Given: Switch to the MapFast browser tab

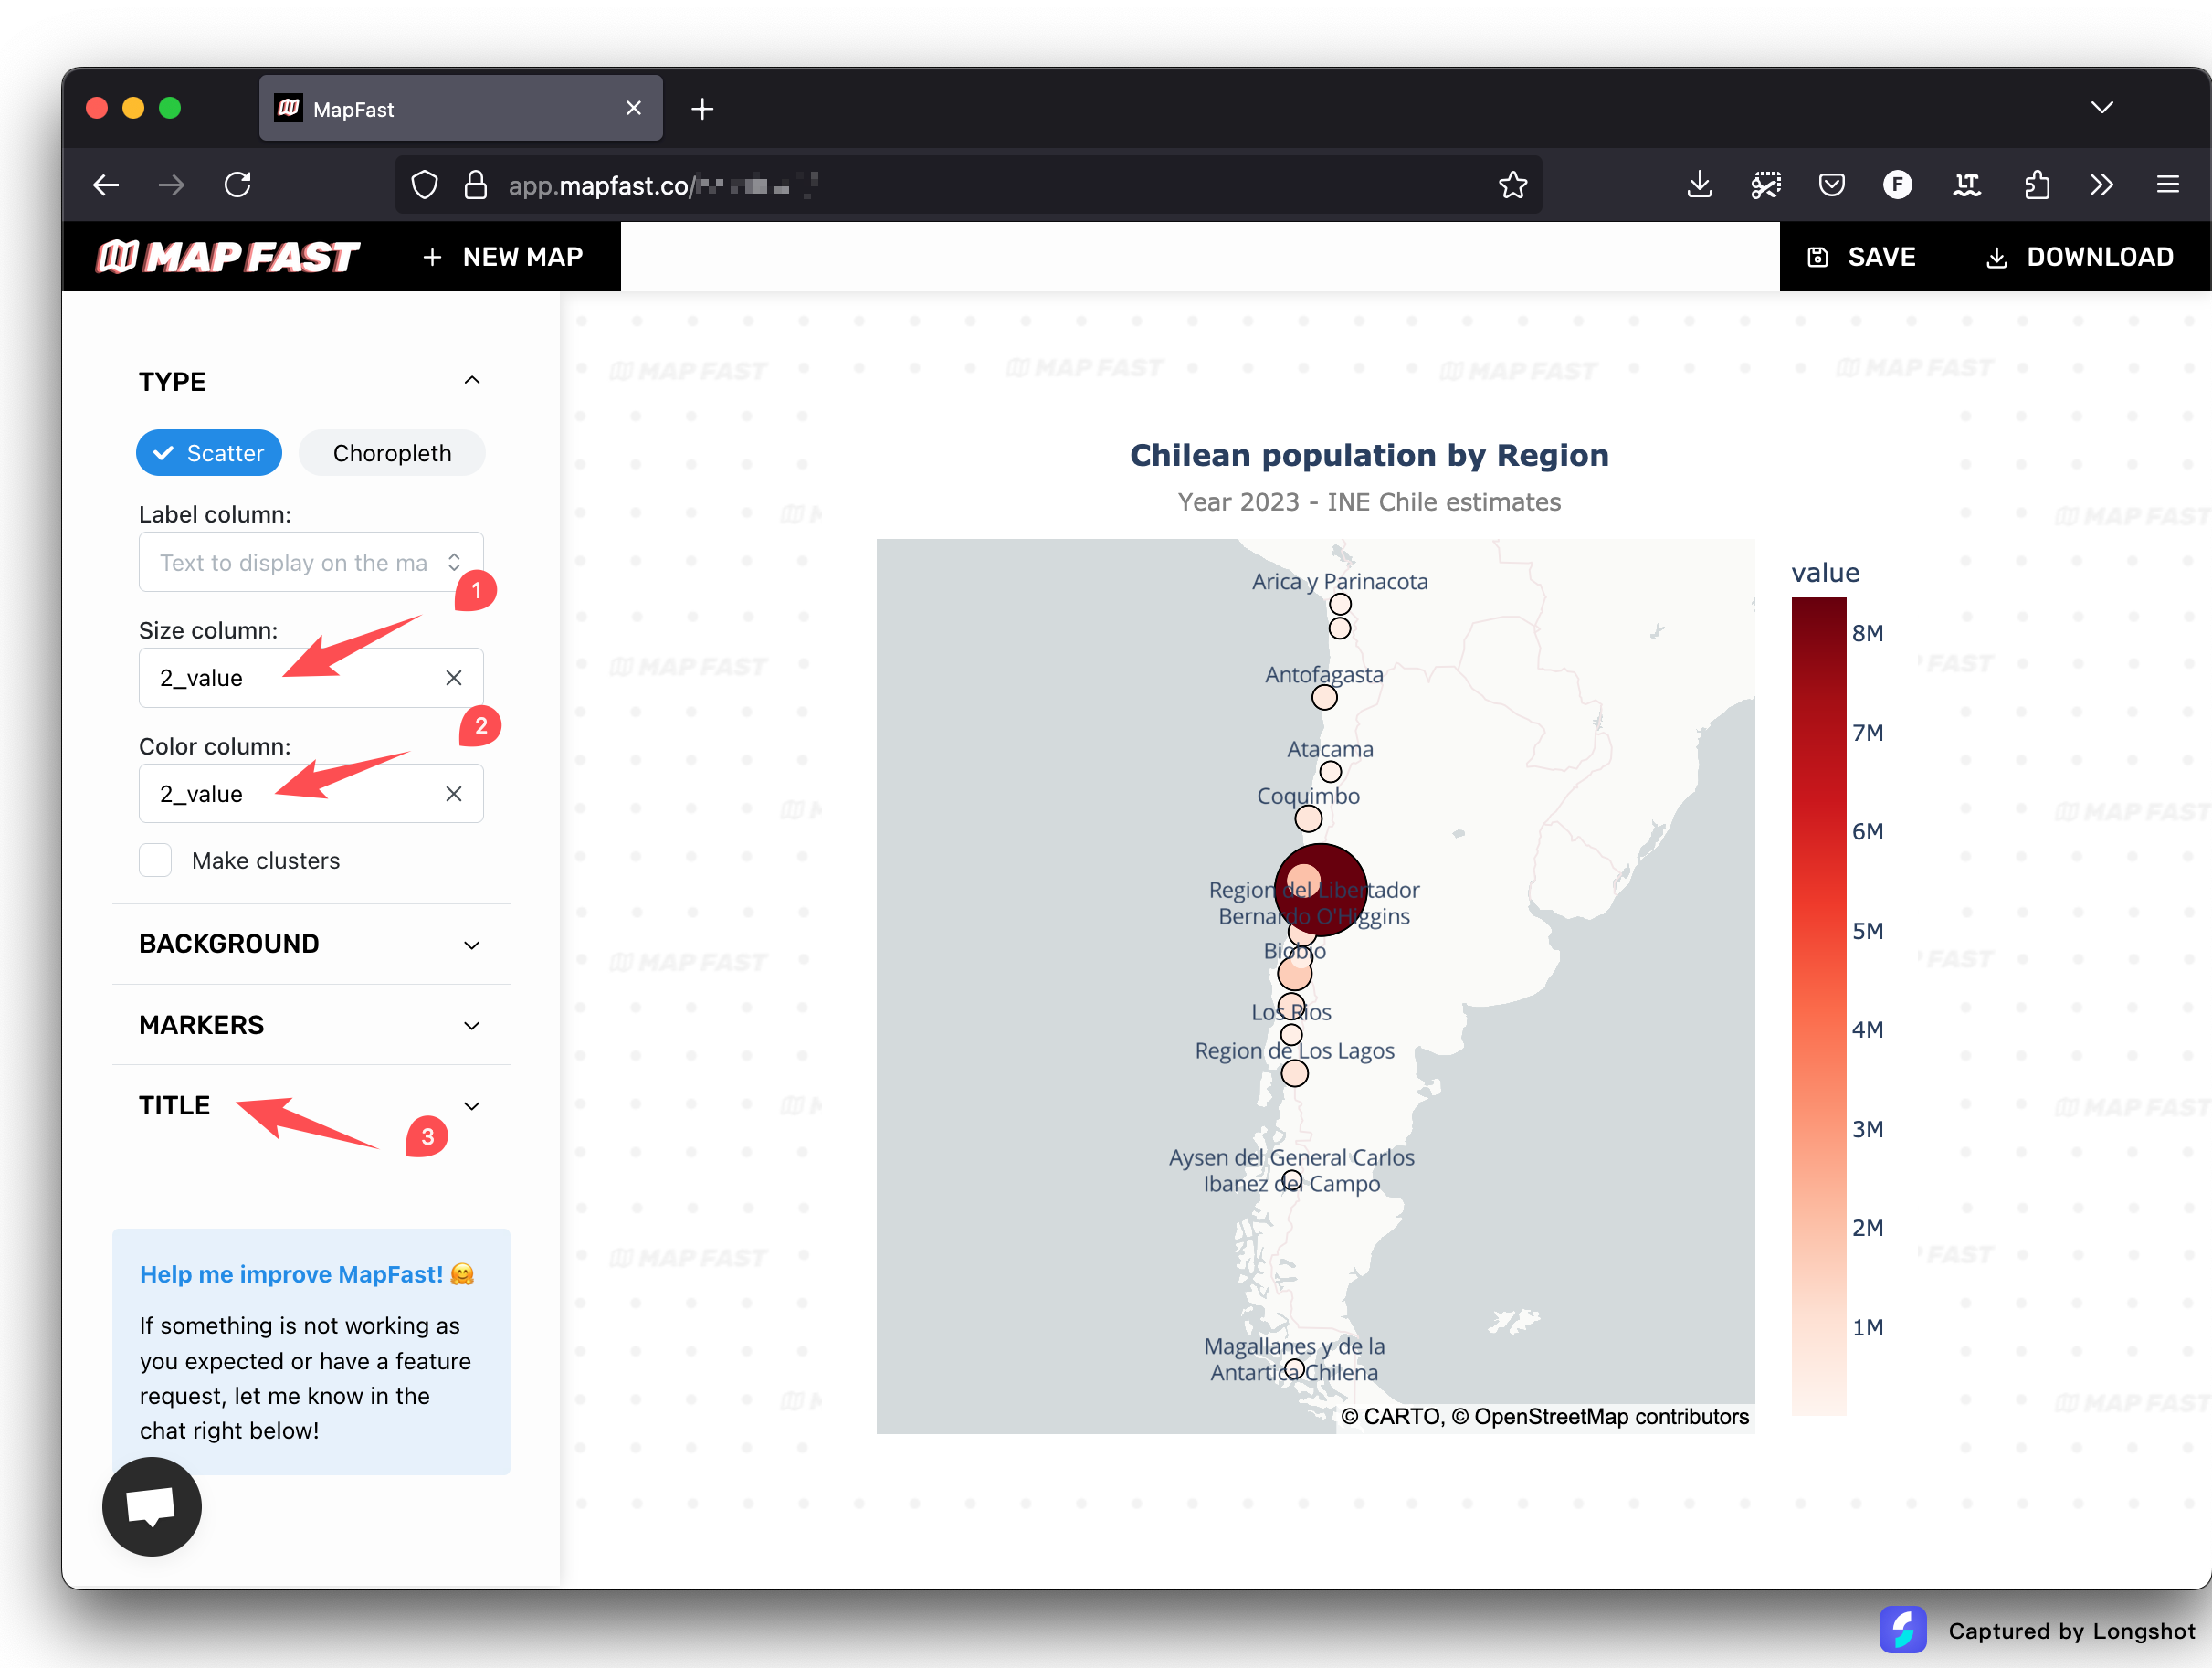Looking at the screenshot, I should (460, 108).
